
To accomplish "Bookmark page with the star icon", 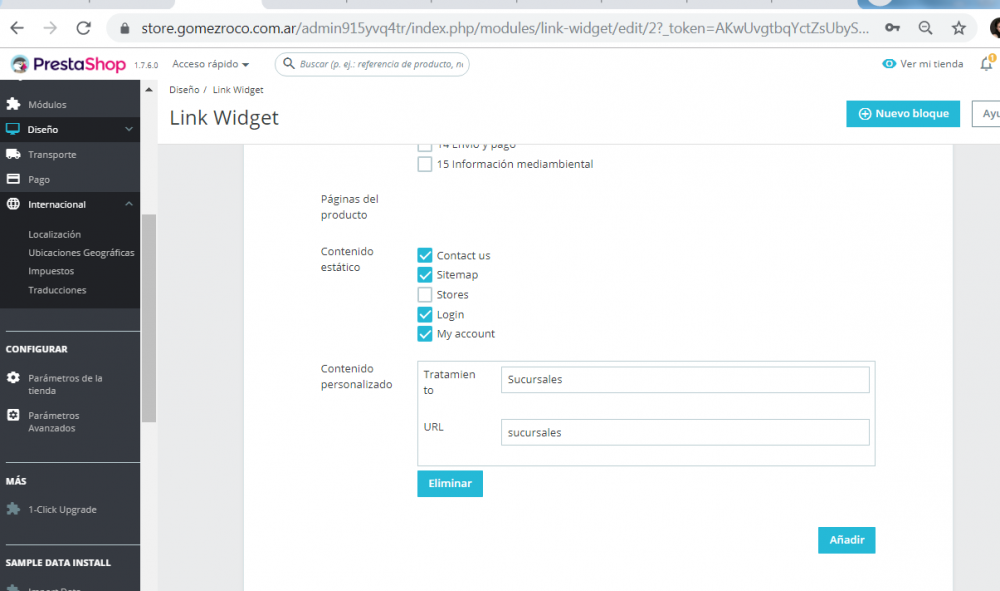I will tap(959, 28).
